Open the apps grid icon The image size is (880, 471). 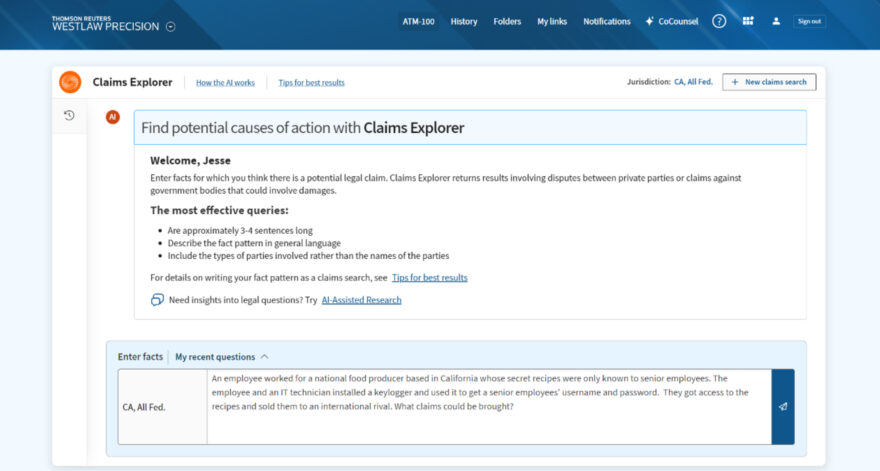pos(748,21)
